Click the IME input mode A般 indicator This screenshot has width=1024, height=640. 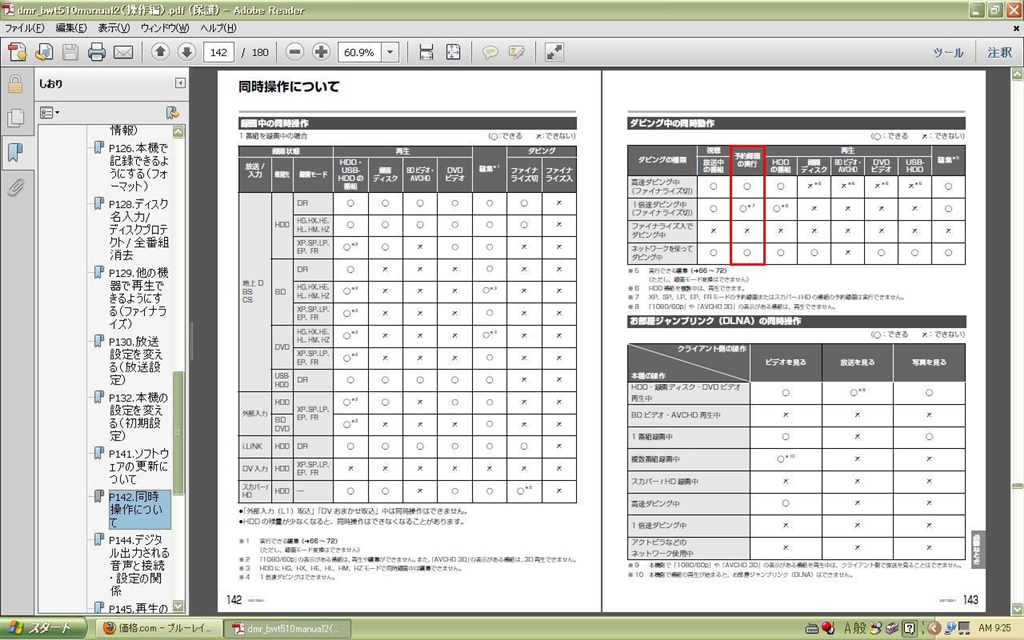point(856,628)
